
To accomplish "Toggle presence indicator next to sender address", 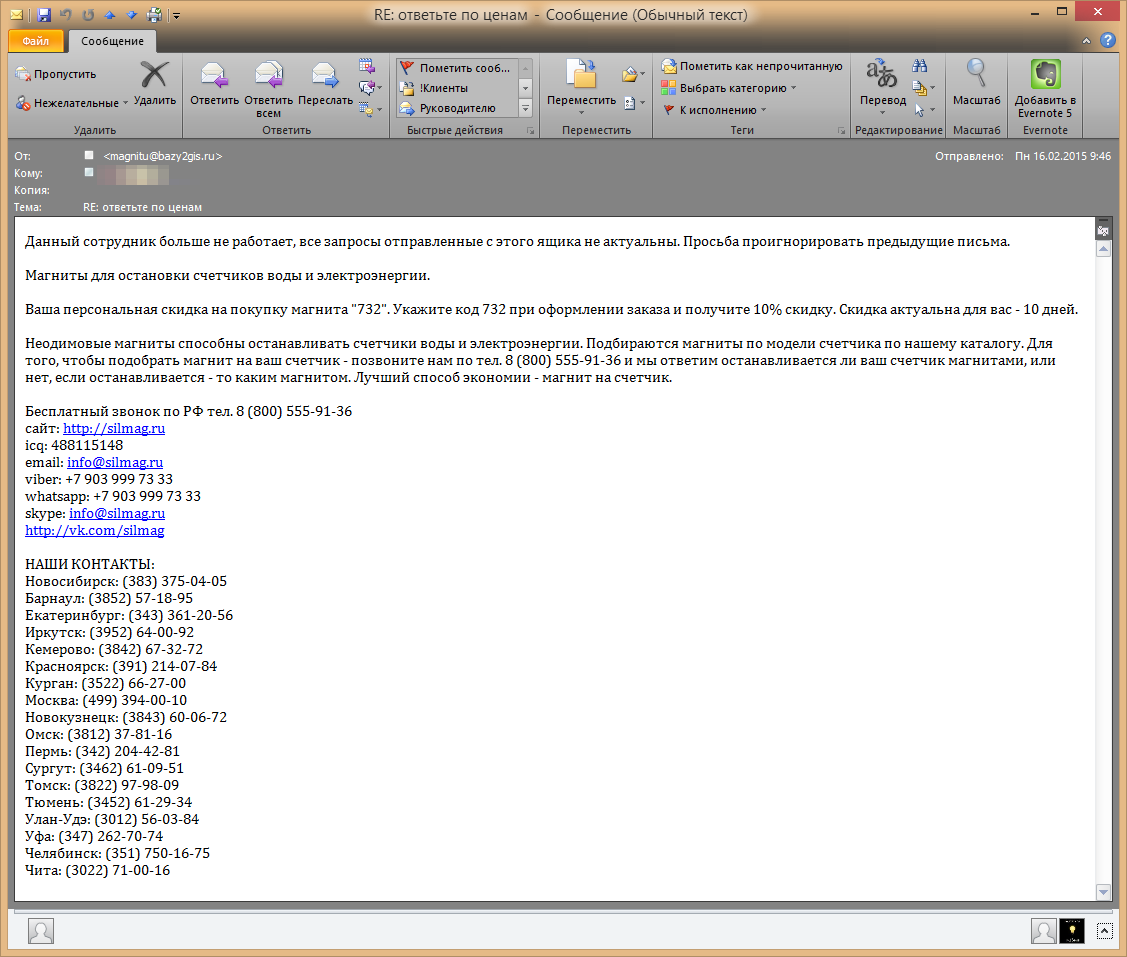I will [x=90, y=156].
